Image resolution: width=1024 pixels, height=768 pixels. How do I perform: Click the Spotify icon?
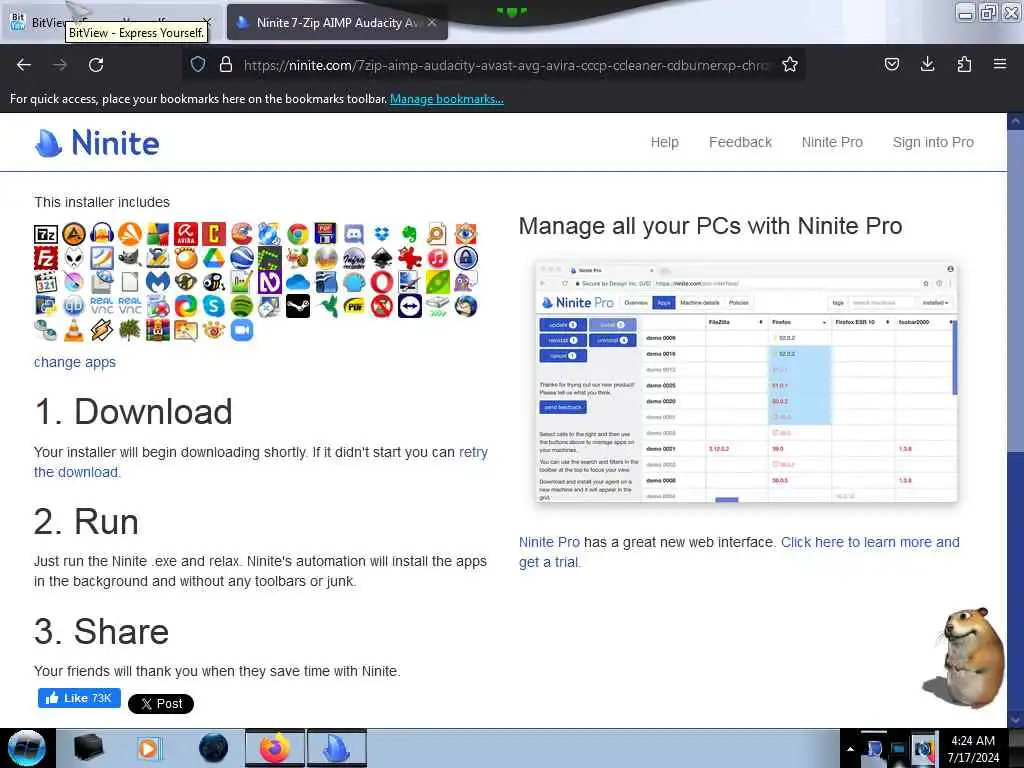pos(242,306)
